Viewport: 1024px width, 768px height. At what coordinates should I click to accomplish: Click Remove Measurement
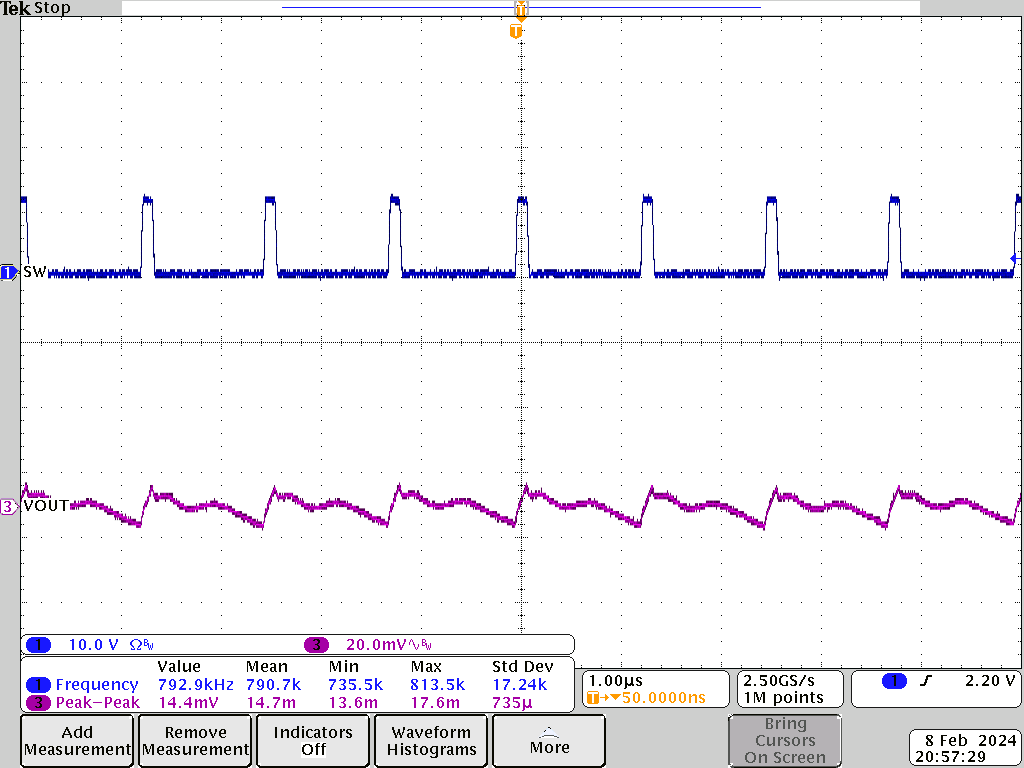coord(194,740)
